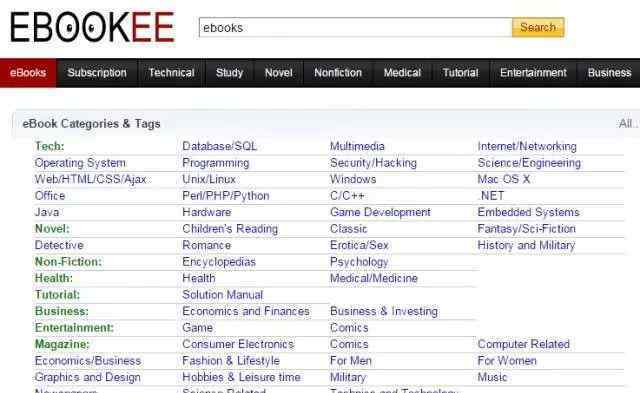Select the Medical navigation tab

[x=402, y=73]
